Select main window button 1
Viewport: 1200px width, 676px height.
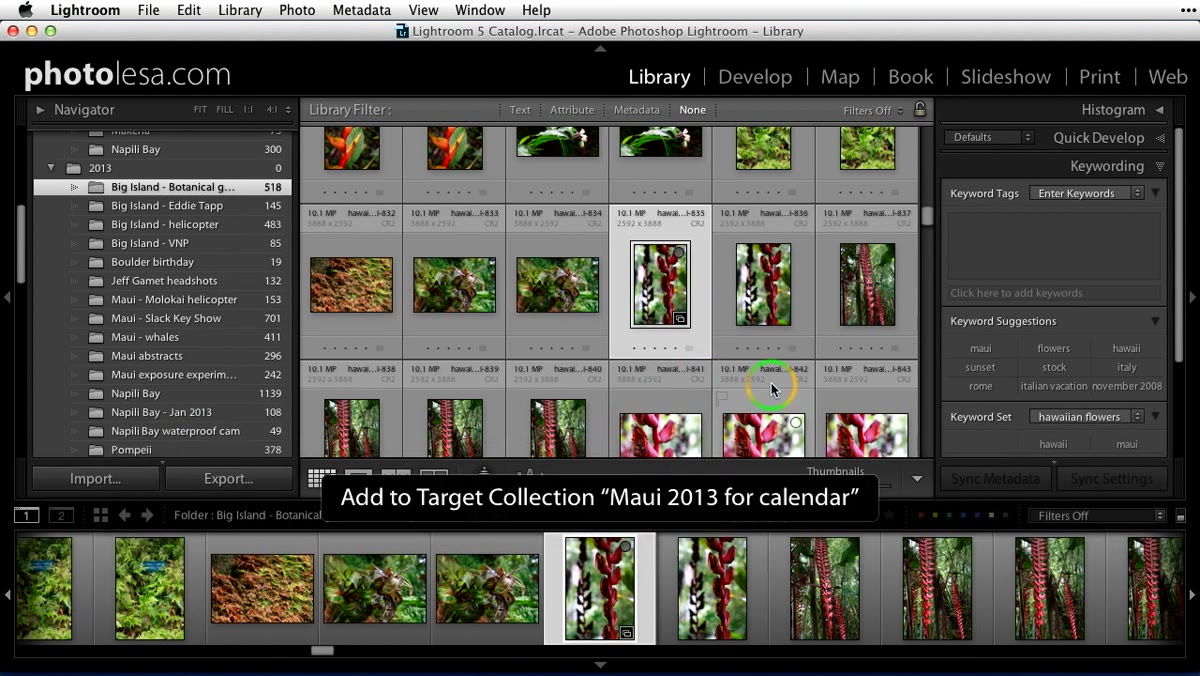tap(26, 515)
